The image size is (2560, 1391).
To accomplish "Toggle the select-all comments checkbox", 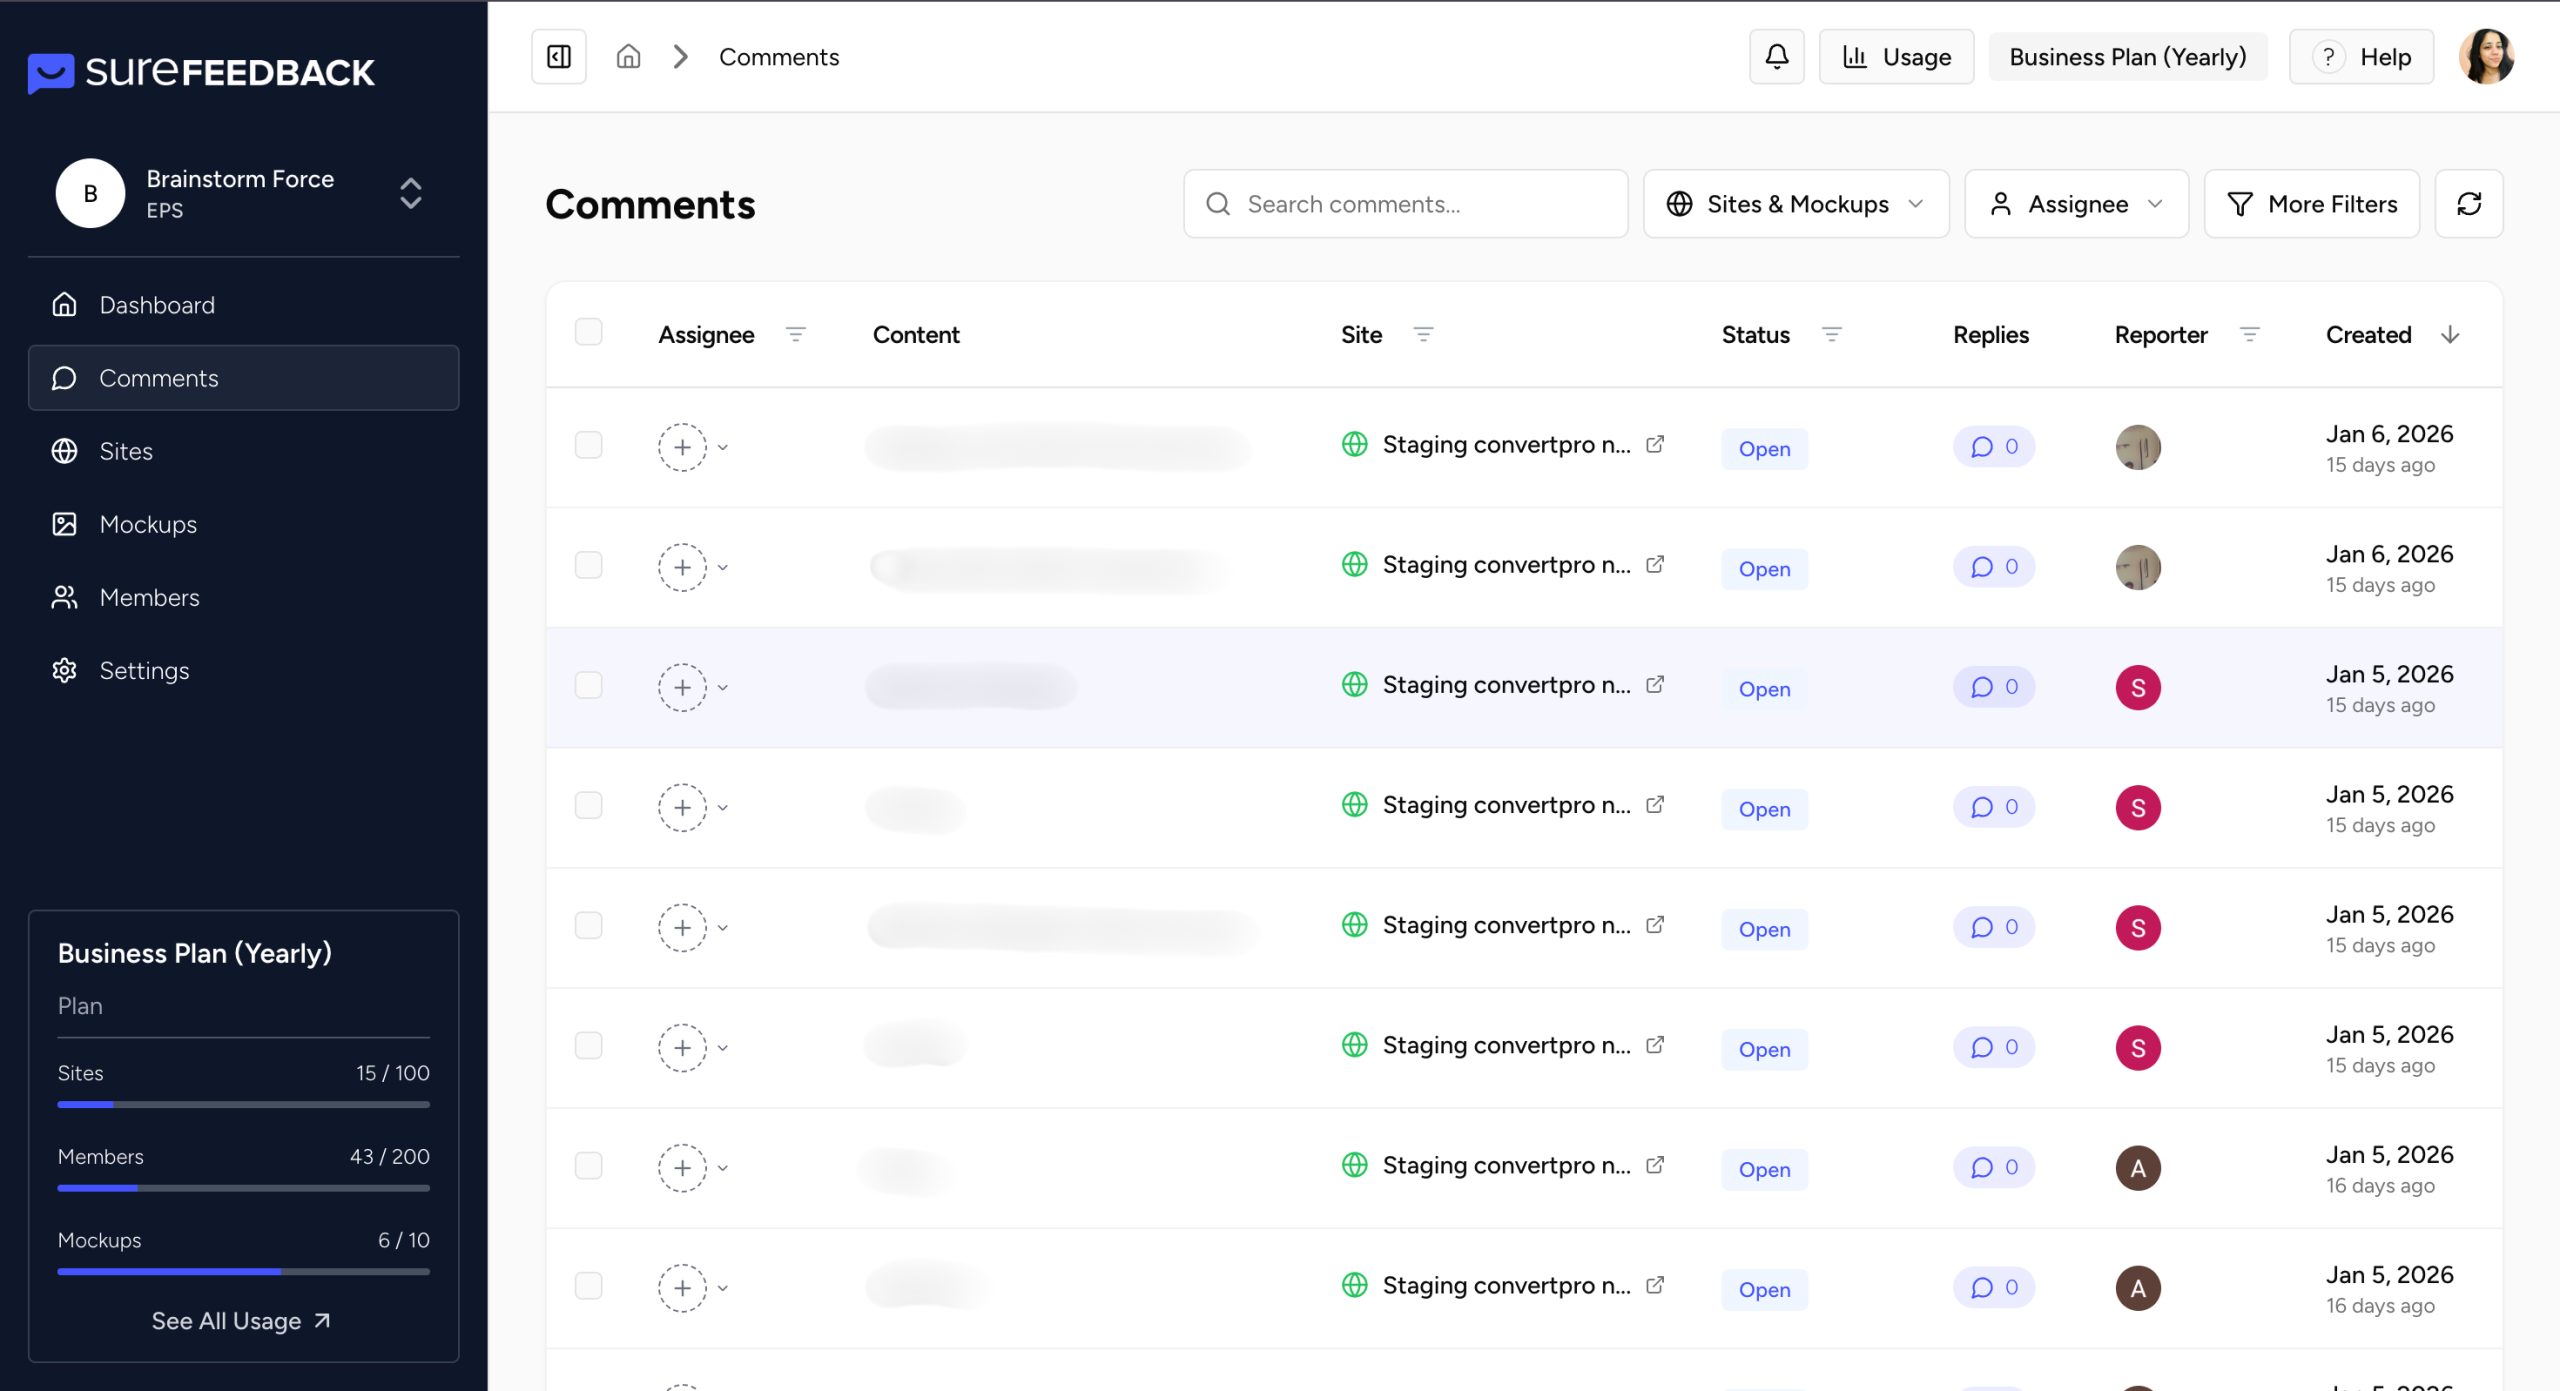I will coord(589,332).
